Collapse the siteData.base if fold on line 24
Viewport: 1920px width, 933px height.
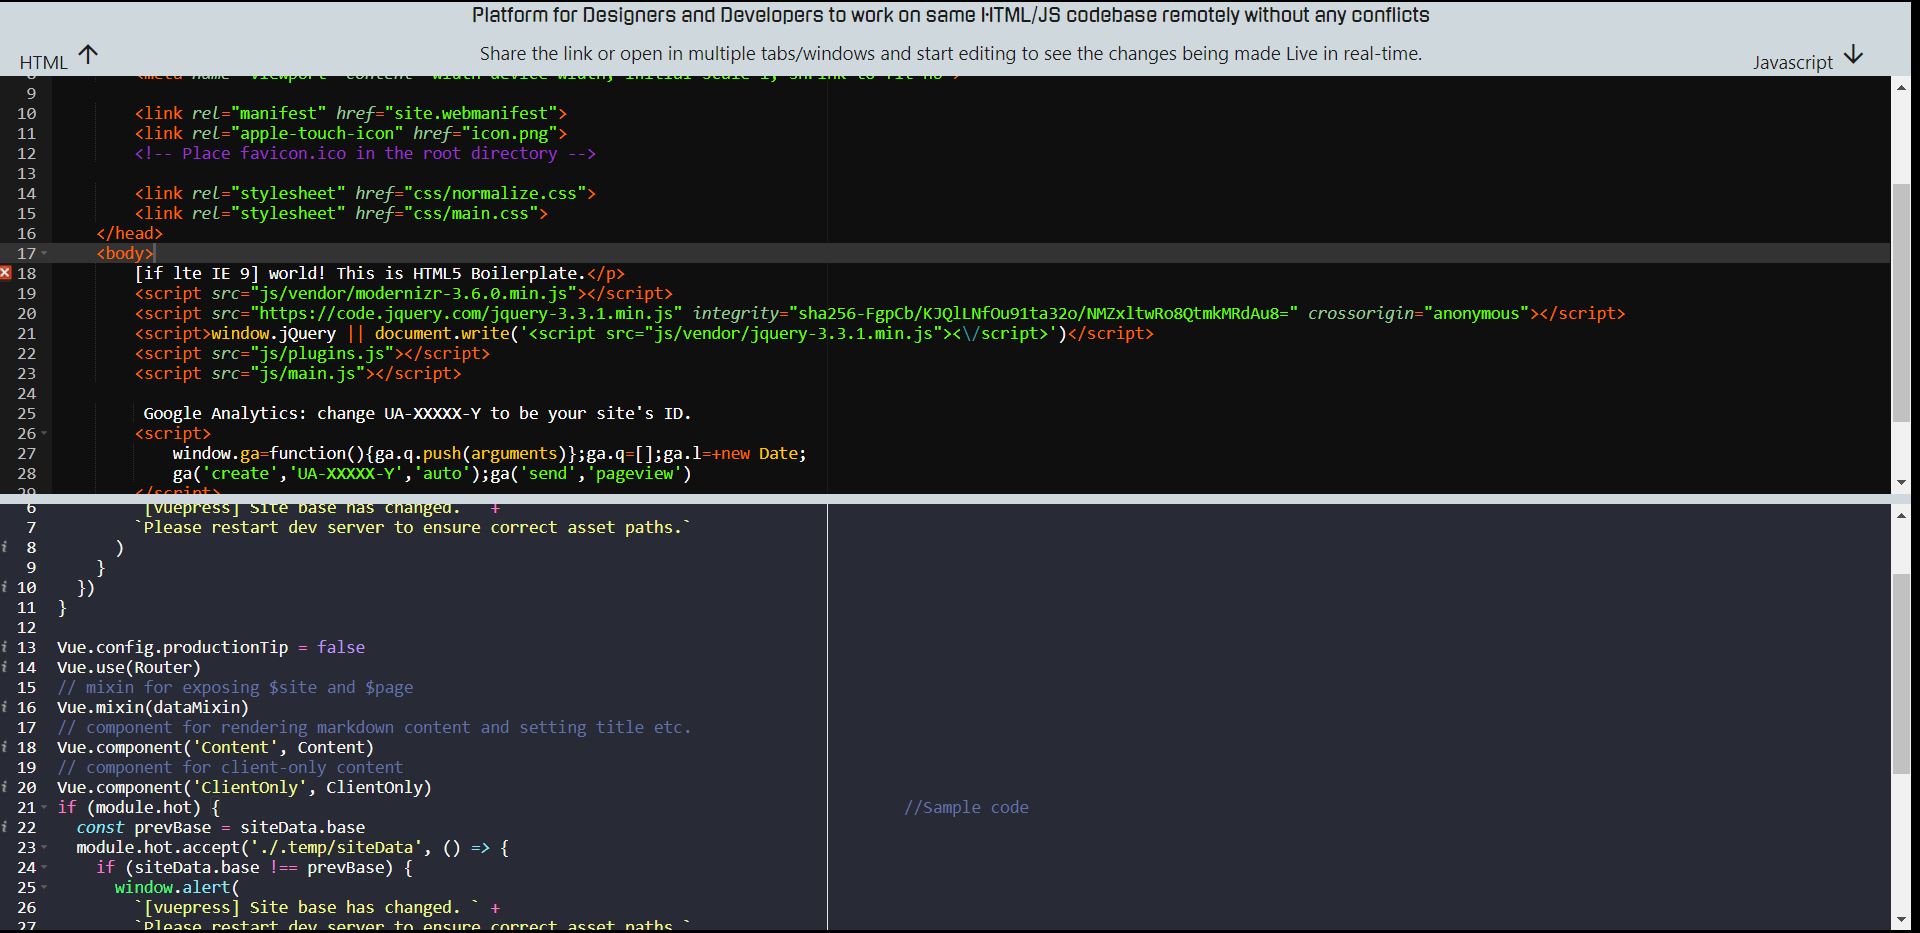pyautogui.click(x=44, y=868)
